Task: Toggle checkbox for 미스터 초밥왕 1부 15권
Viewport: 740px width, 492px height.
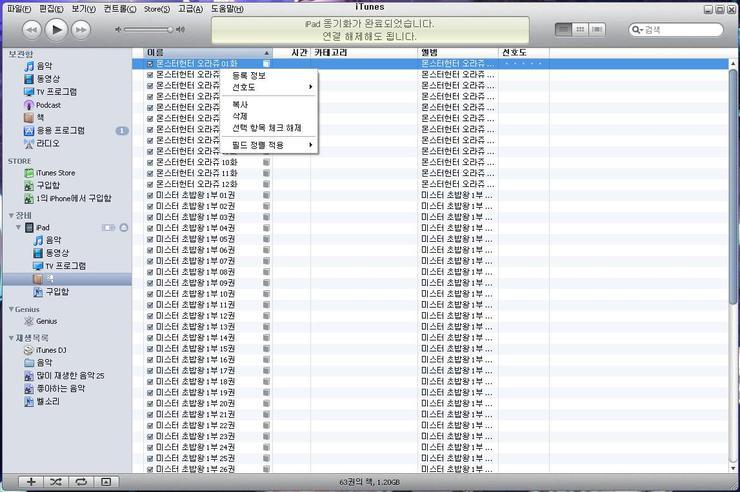Action: click(x=150, y=348)
